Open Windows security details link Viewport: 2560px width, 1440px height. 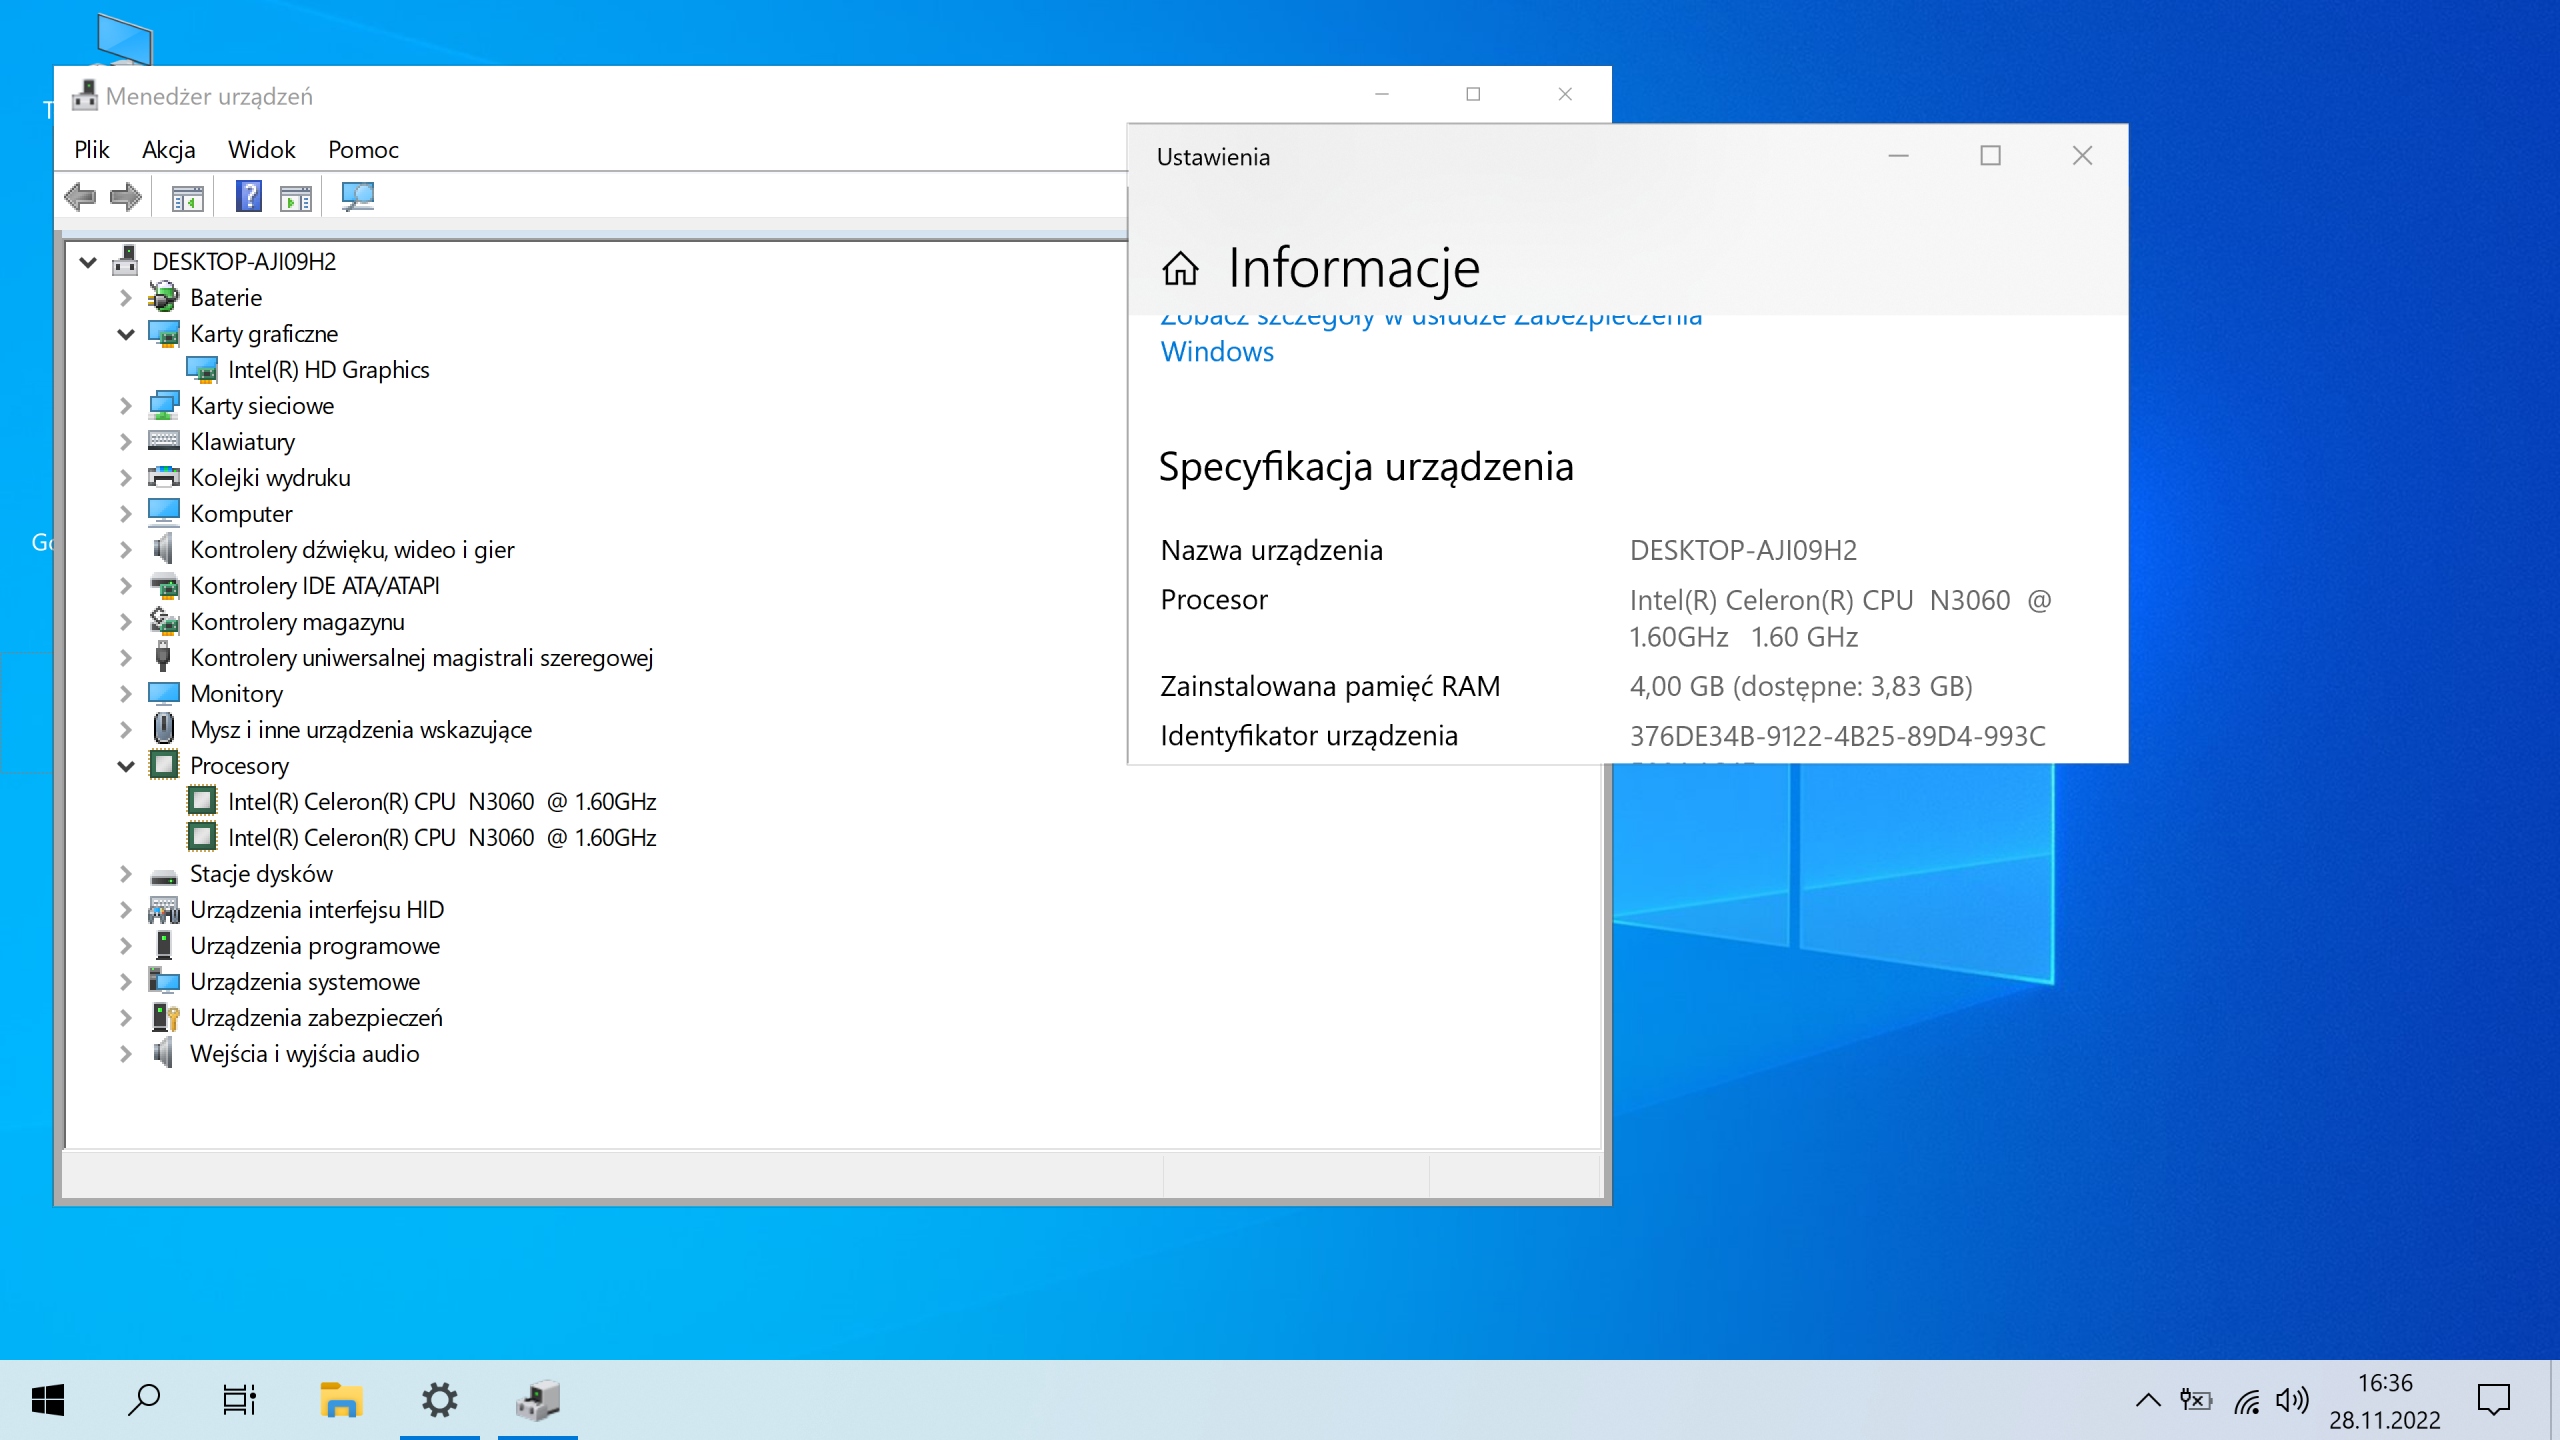(1217, 351)
